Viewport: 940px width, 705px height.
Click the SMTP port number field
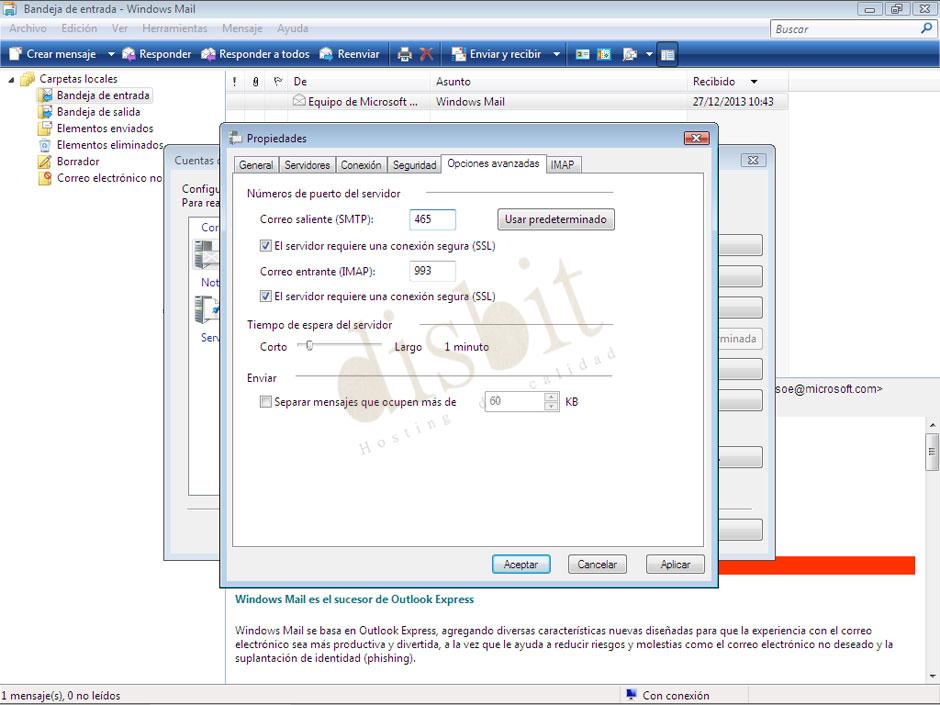click(432, 219)
